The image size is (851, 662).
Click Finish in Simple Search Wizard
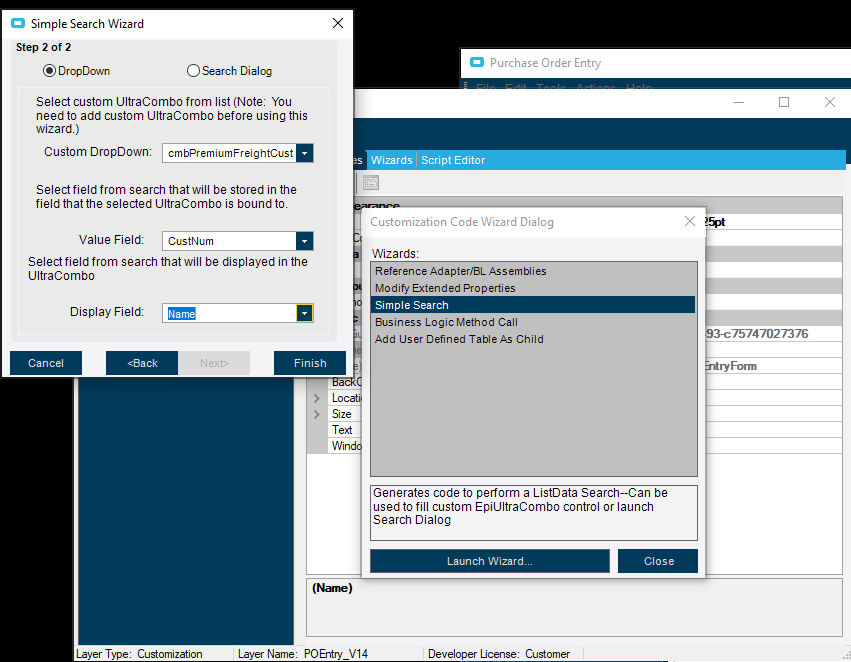[310, 363]
